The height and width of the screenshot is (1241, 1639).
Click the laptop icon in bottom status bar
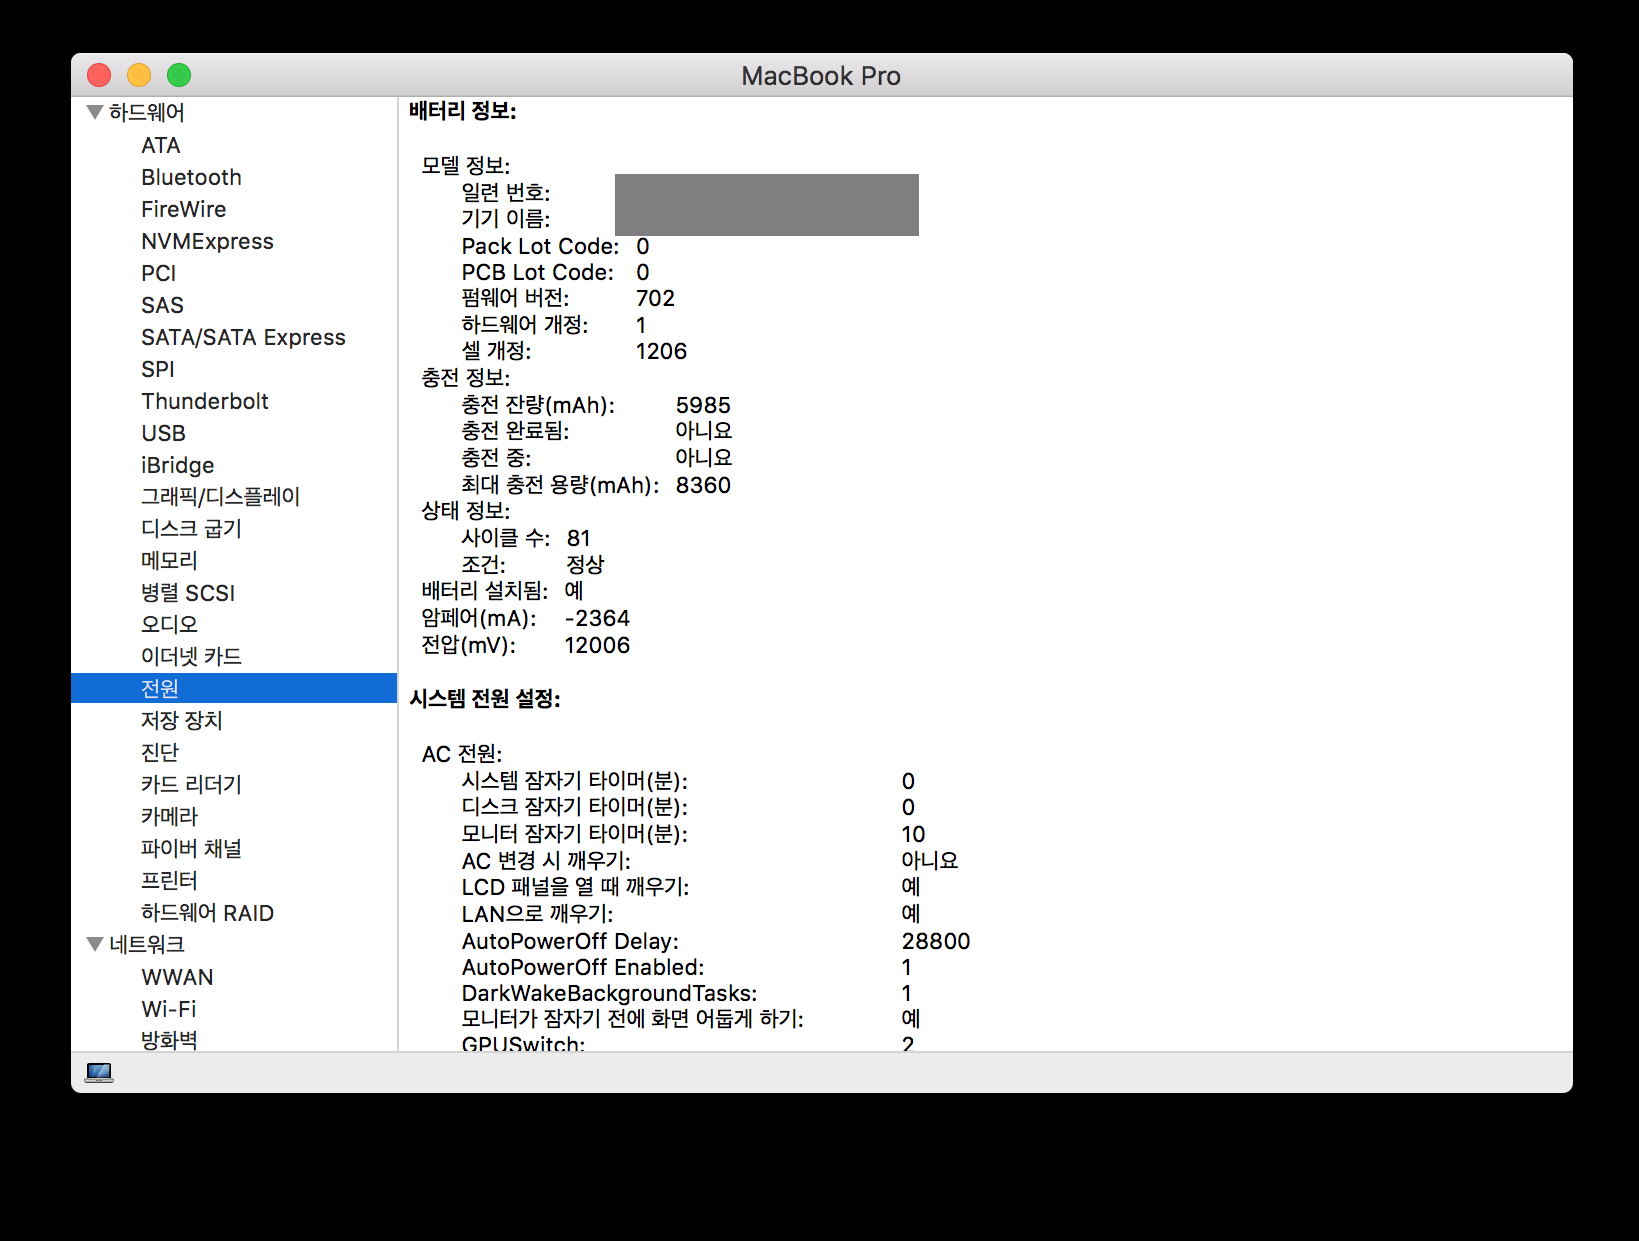(x=99, y=1072)
